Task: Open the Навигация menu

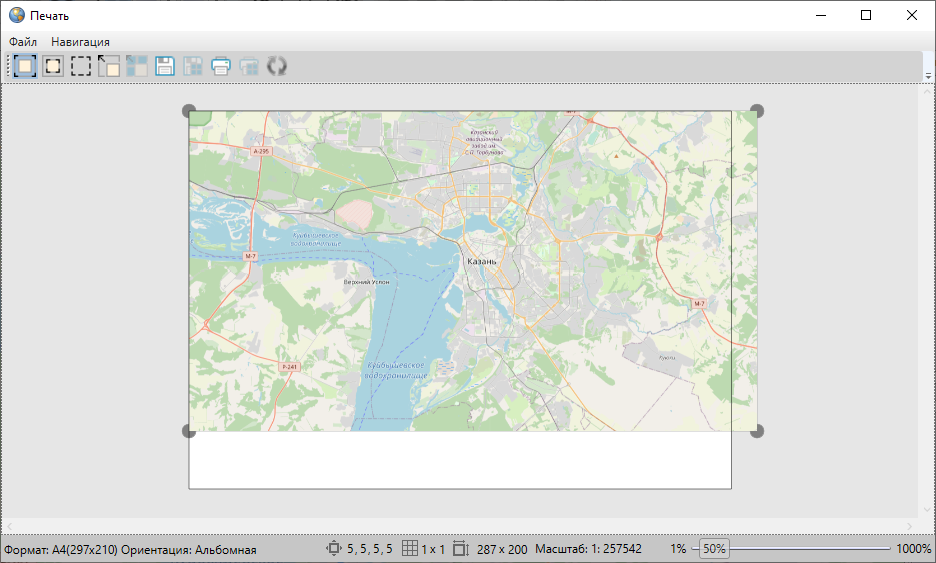Action: tap(80, 42)
